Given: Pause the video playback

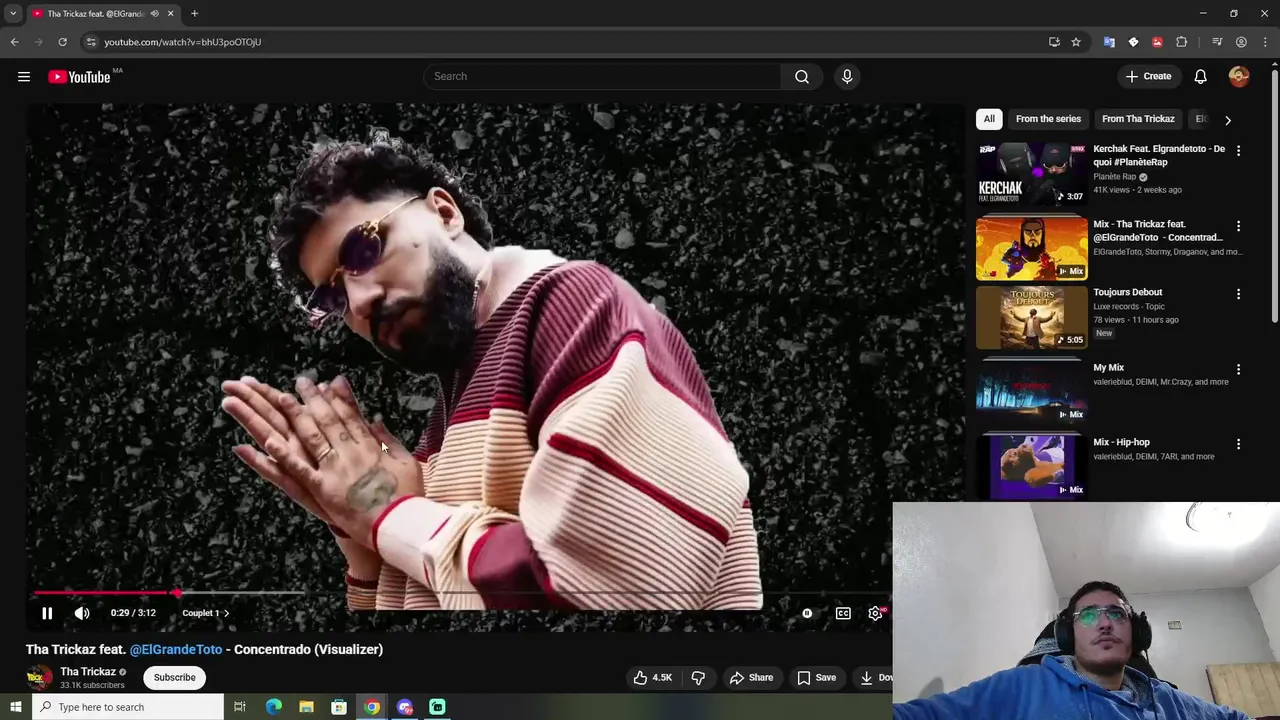Looking at the screenshot, I should [x=47, y=613].
